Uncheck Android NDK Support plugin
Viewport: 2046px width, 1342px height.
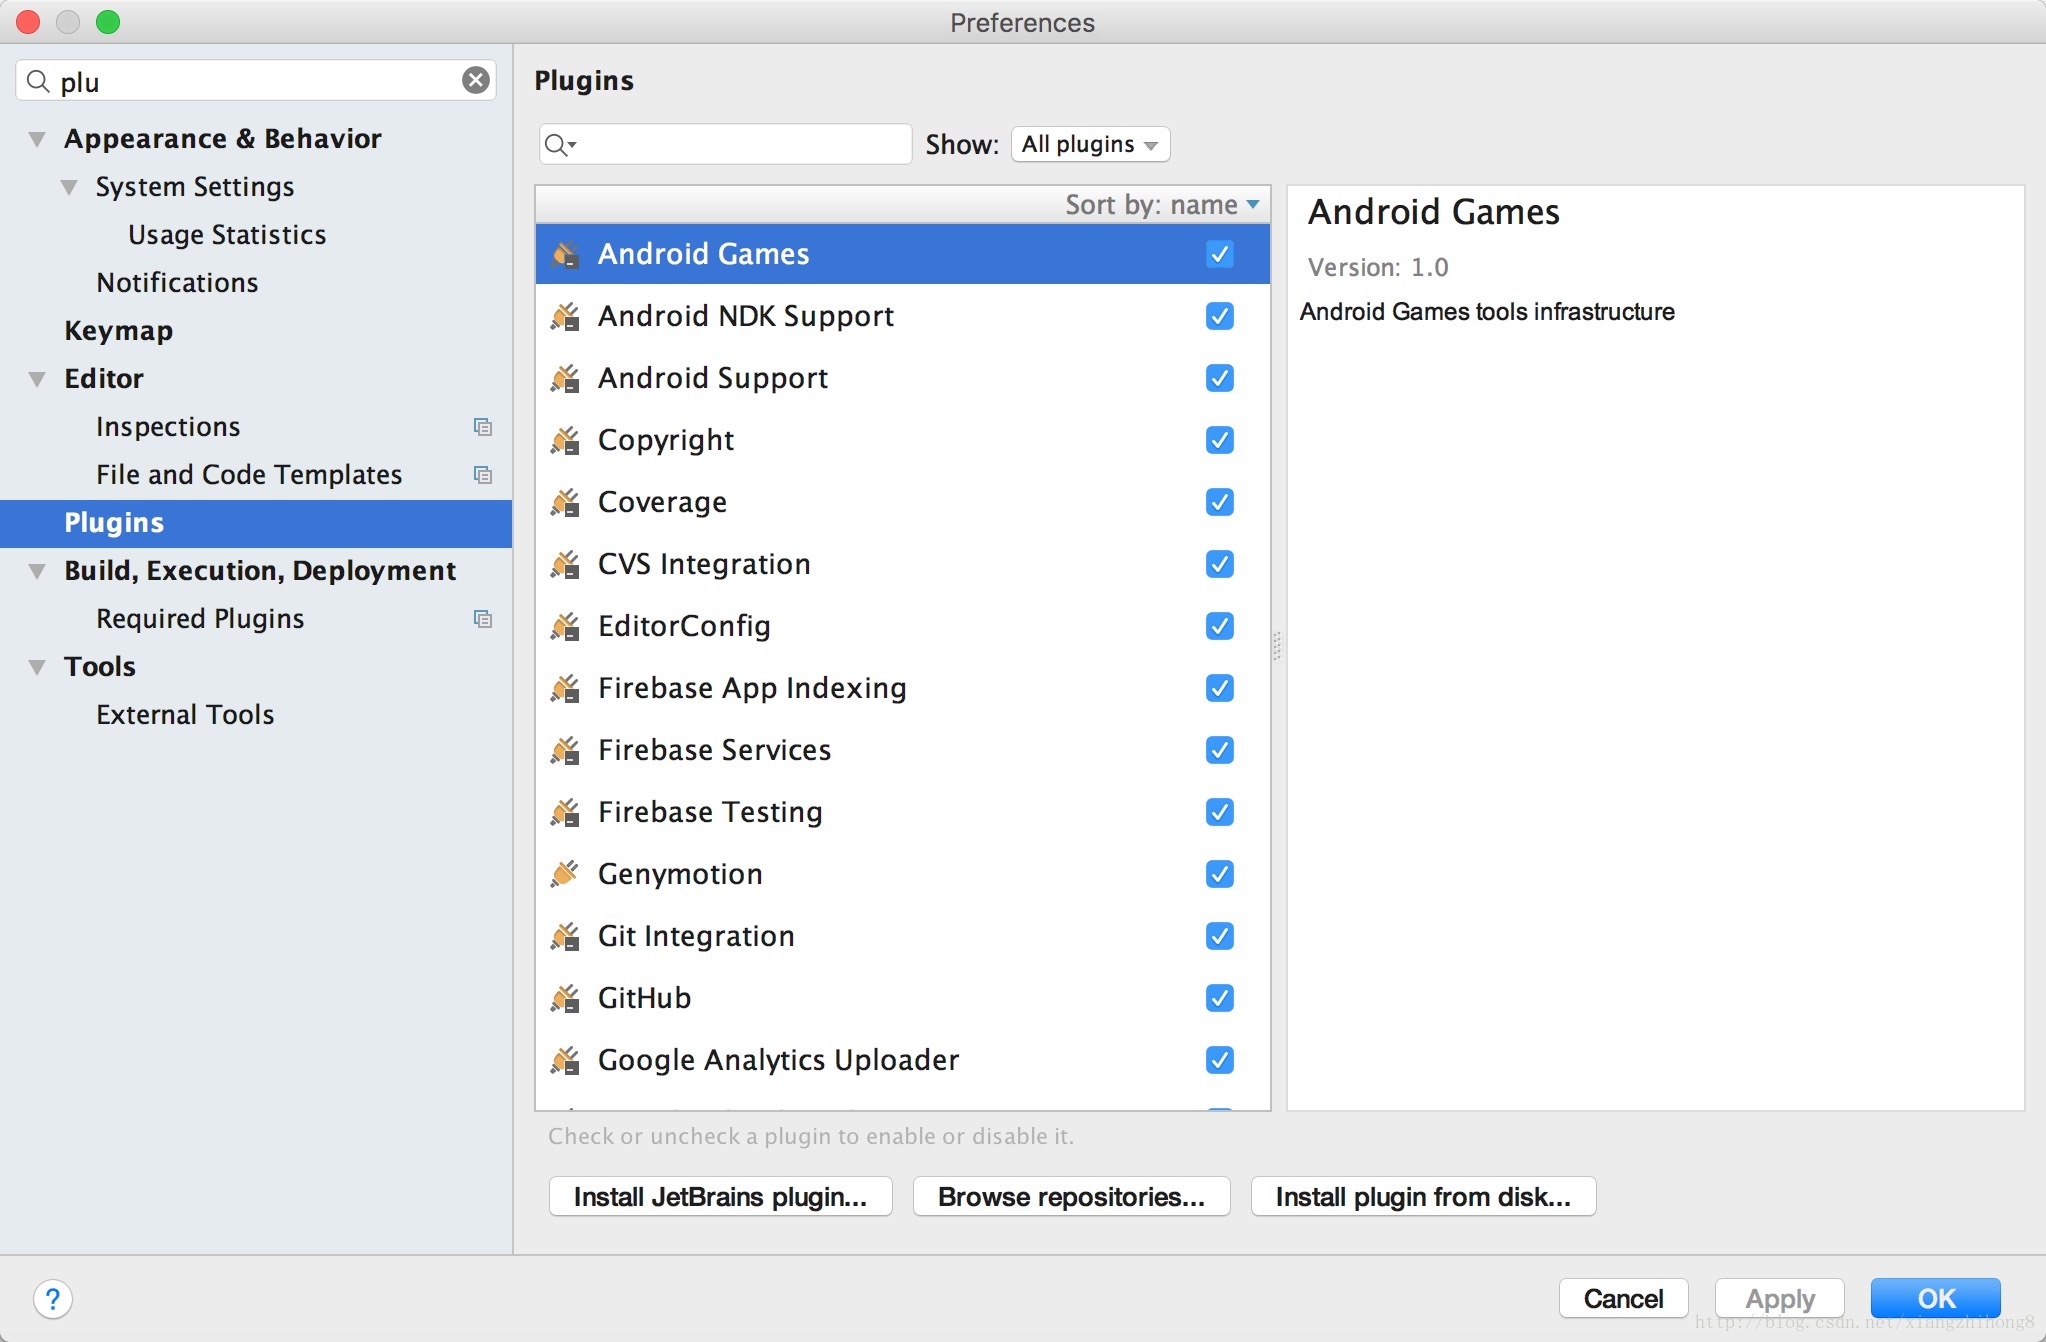click(1219, 316)
